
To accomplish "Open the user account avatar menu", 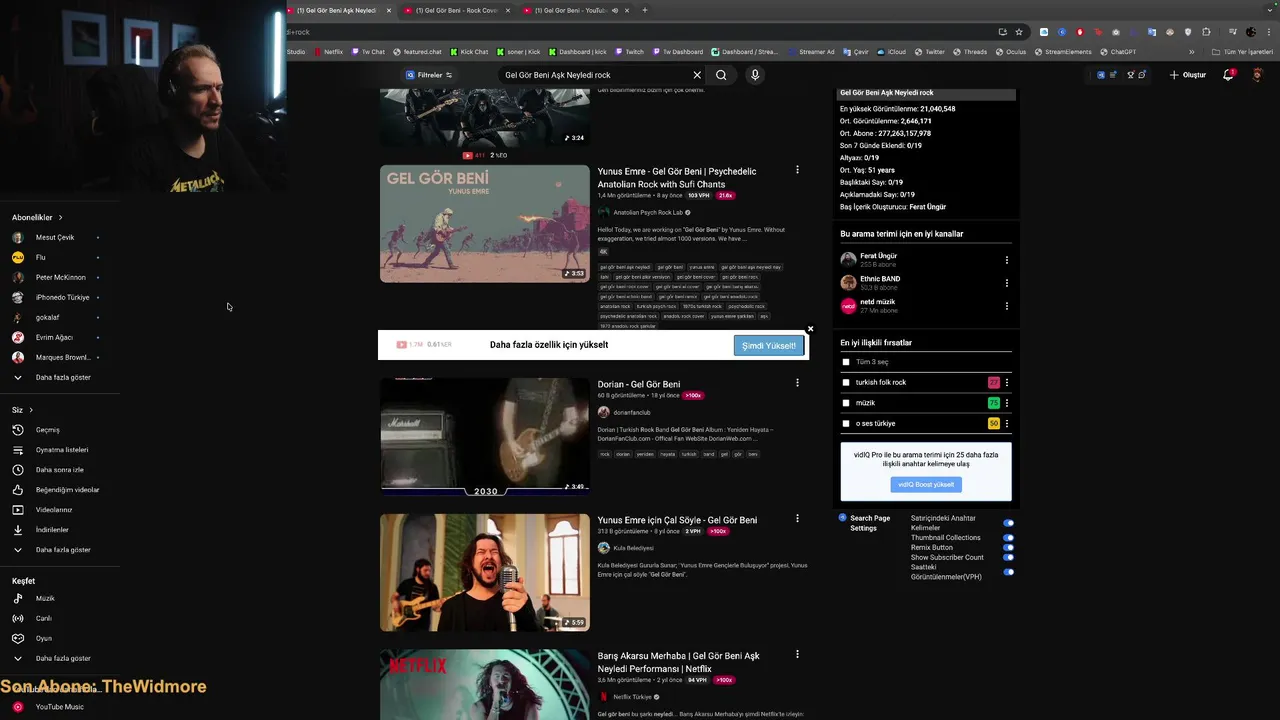I will point(1258,75).
